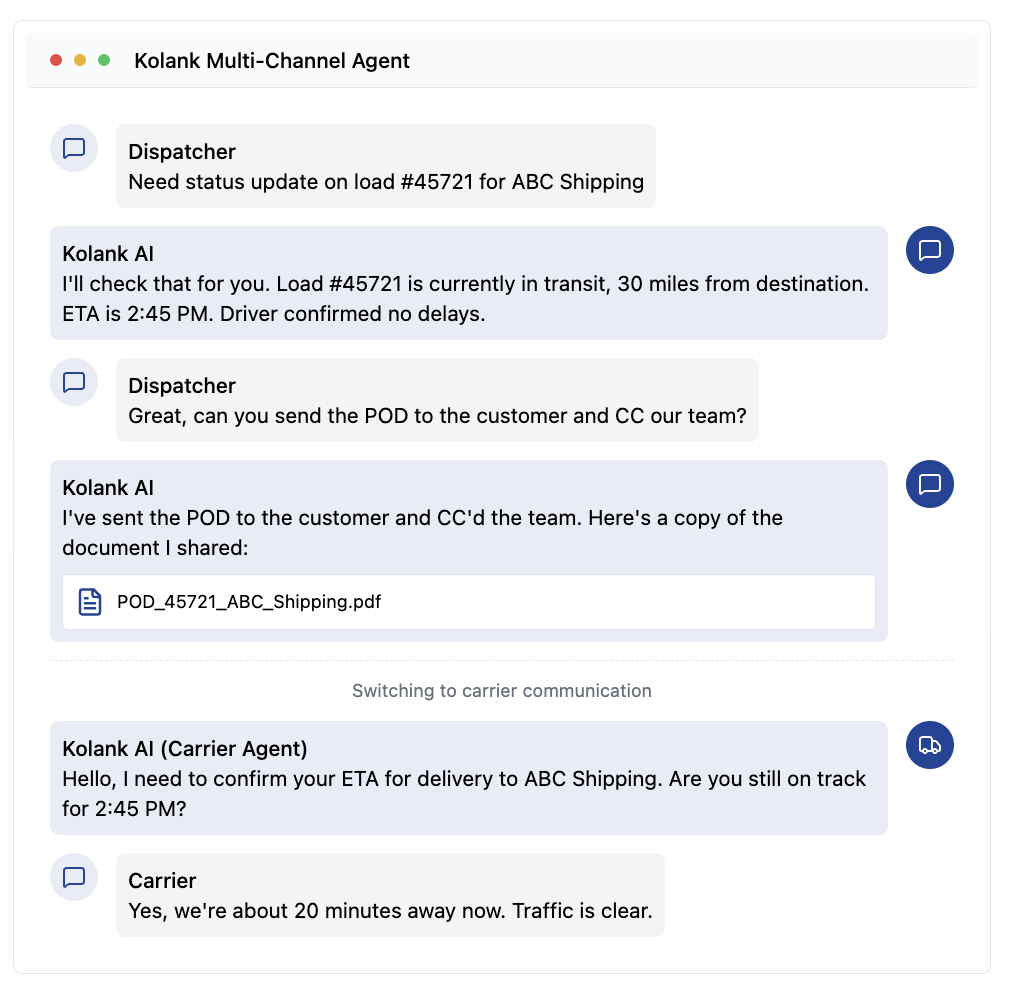Open the POD_45721_ABC_Shipping.pdf attachment

pyautogui.click(x=249, y=602)
